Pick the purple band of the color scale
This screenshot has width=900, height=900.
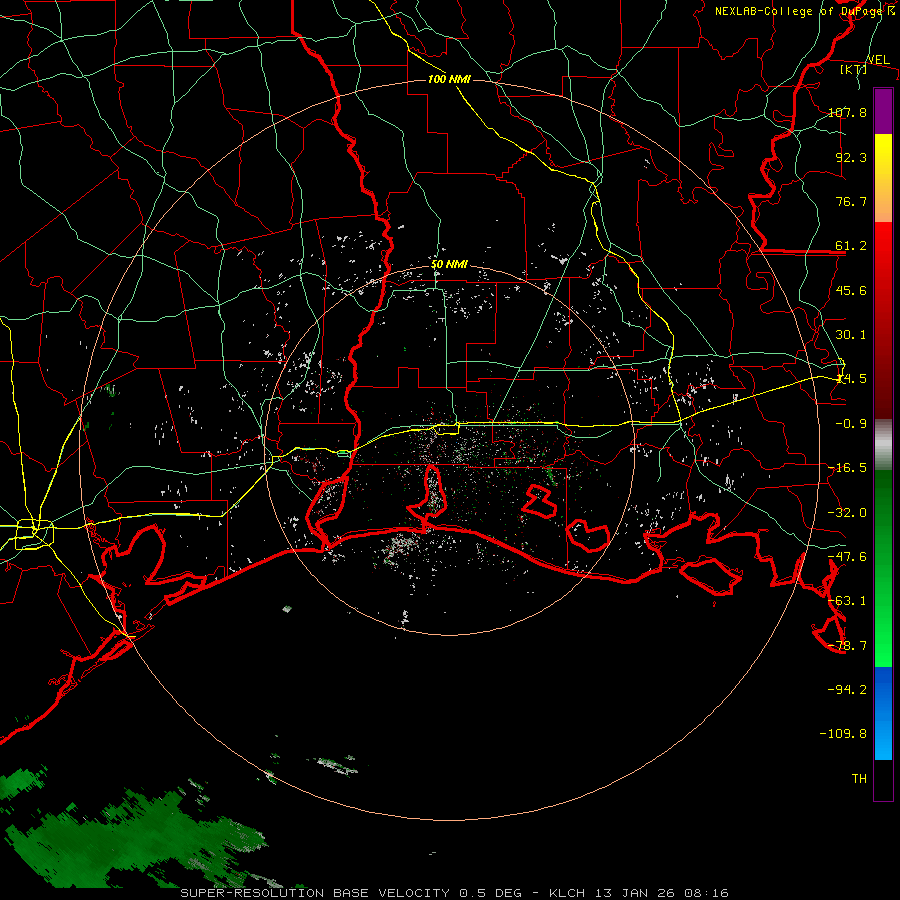[883, 111]
